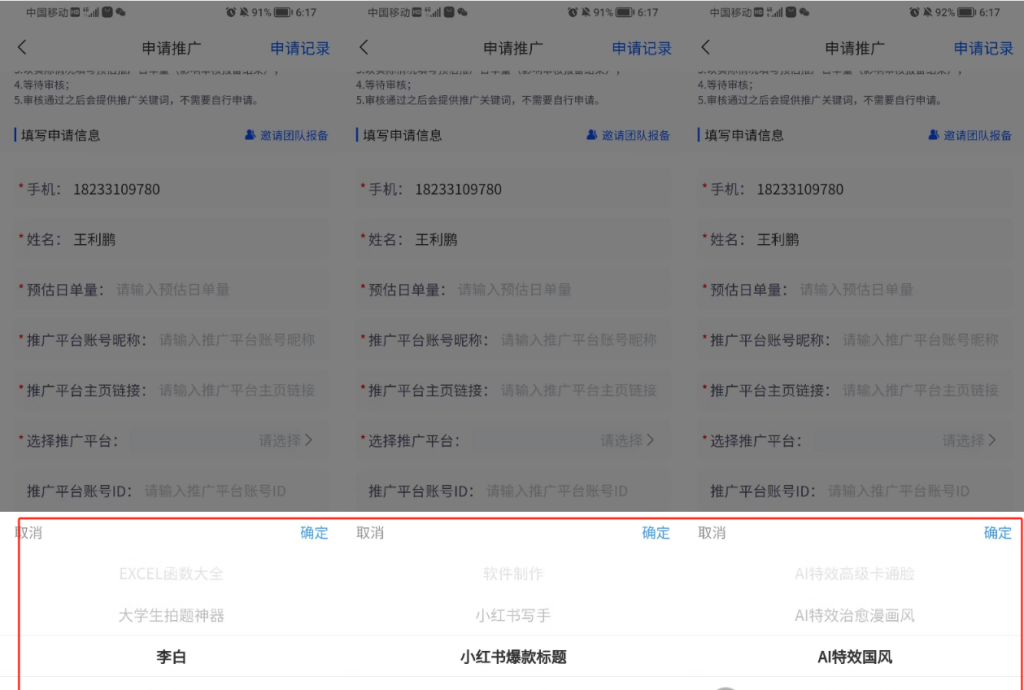Confirm the 李白 selection with its 确定 button
This screenshot has width=1024, height=690.
[314, 533]
